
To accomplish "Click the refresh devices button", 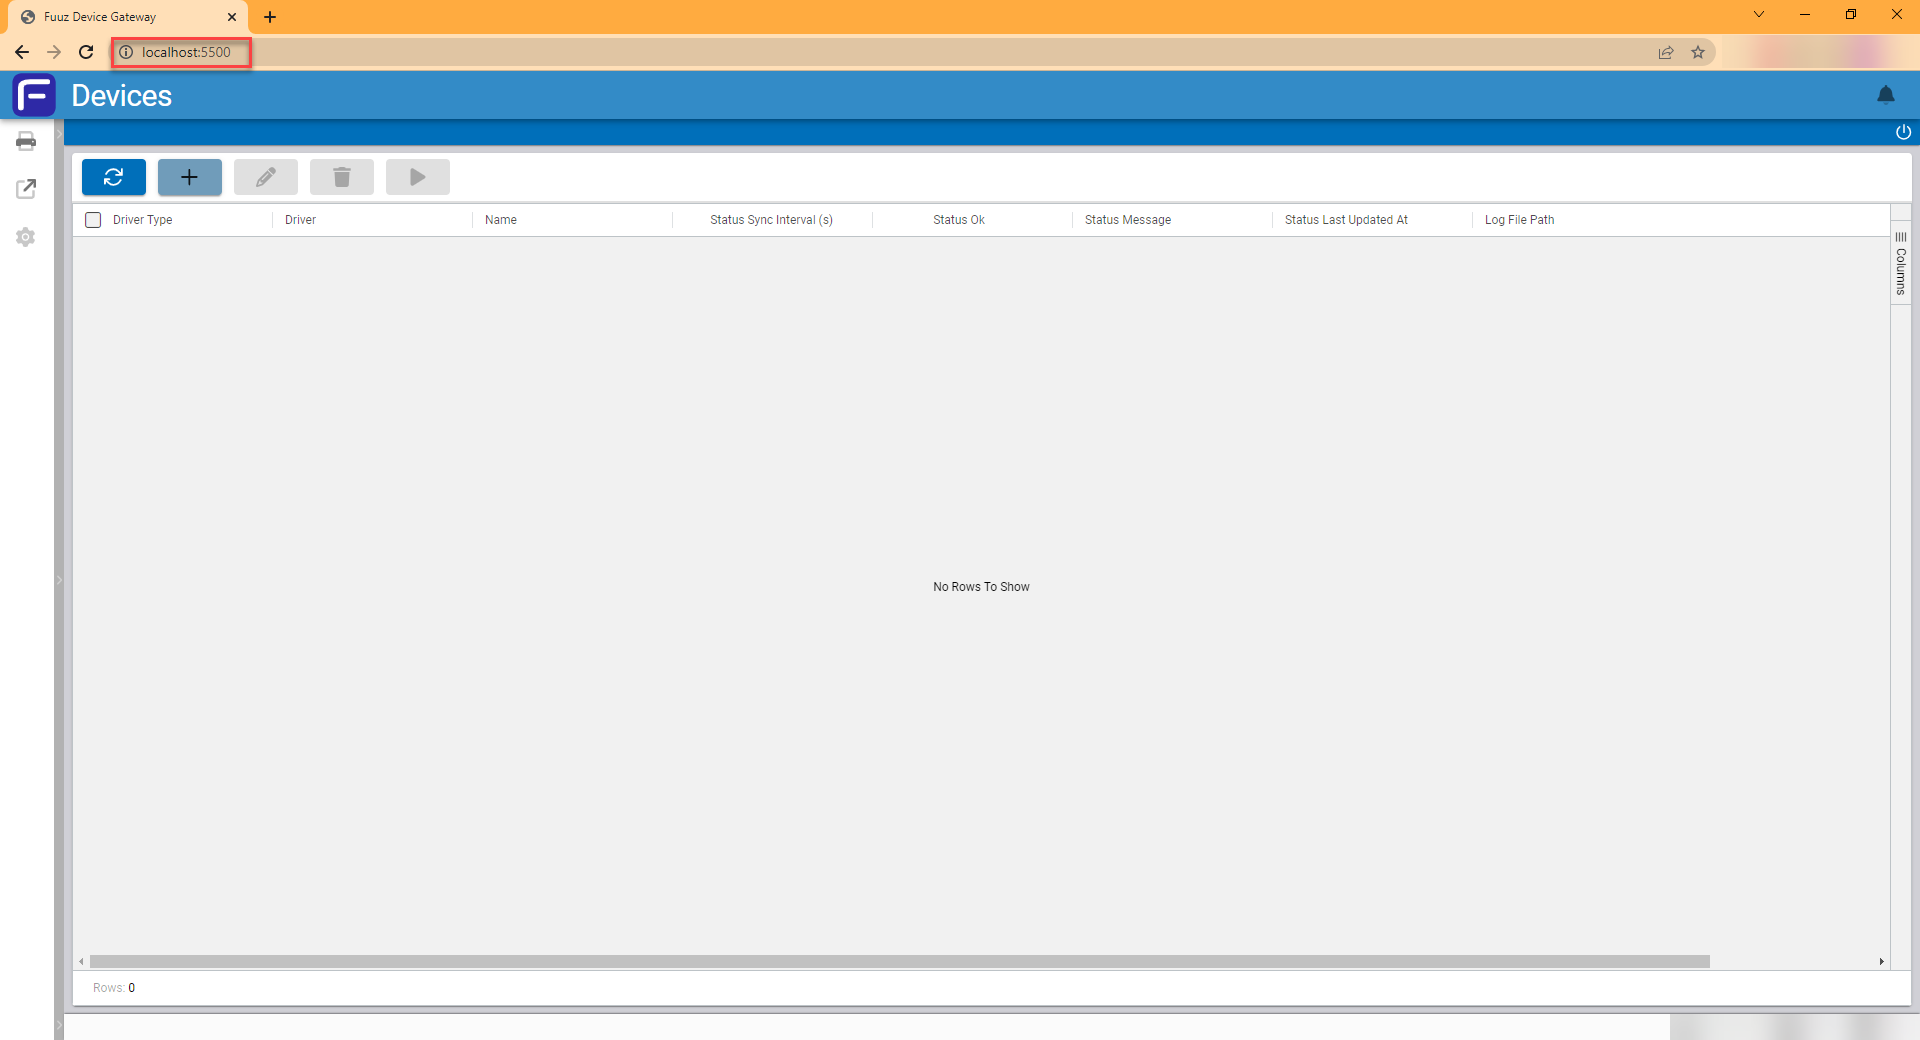I will 113,177.
